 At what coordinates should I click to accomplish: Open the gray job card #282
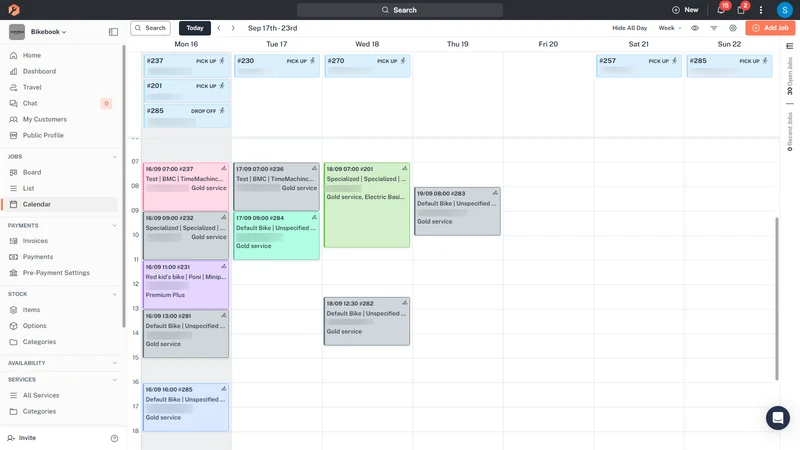point(367,321)
